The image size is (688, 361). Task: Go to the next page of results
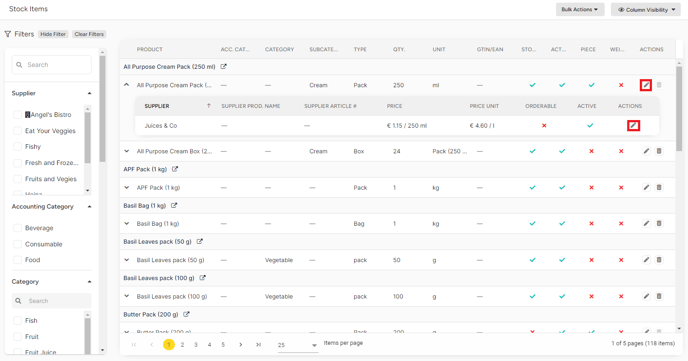point(240,345)
